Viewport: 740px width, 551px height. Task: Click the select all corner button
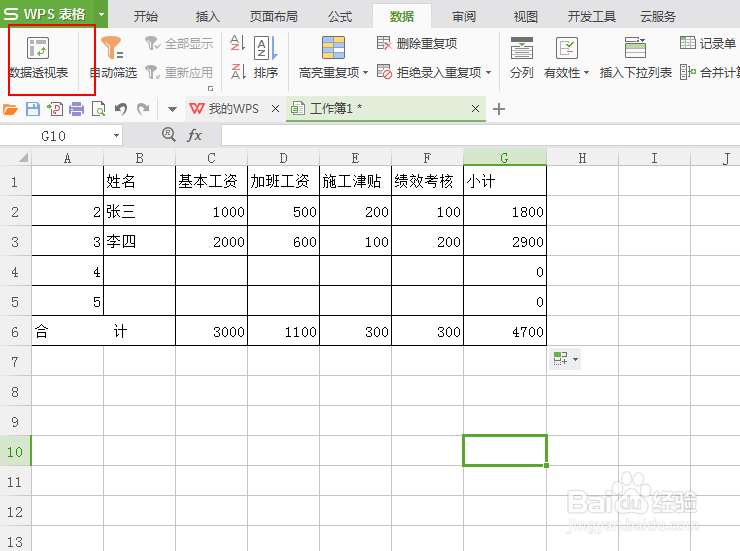[16, 158]
